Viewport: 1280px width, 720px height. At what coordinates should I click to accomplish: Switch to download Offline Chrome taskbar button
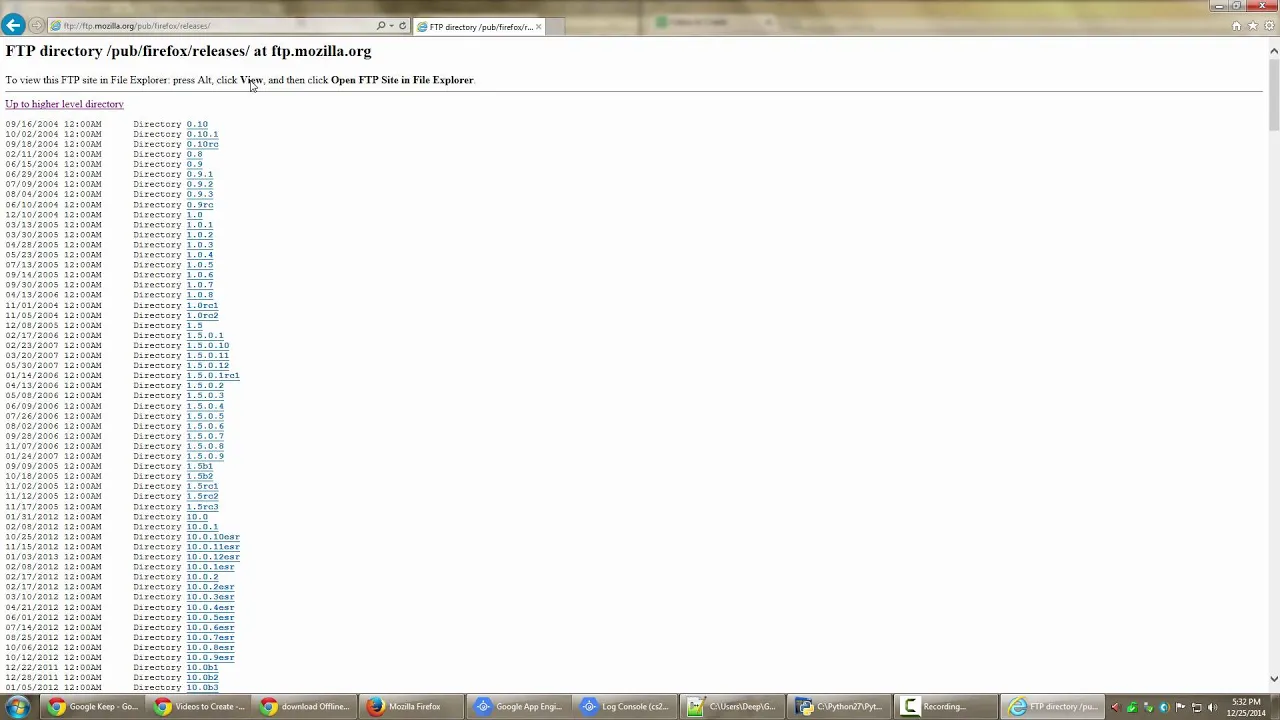305,707
